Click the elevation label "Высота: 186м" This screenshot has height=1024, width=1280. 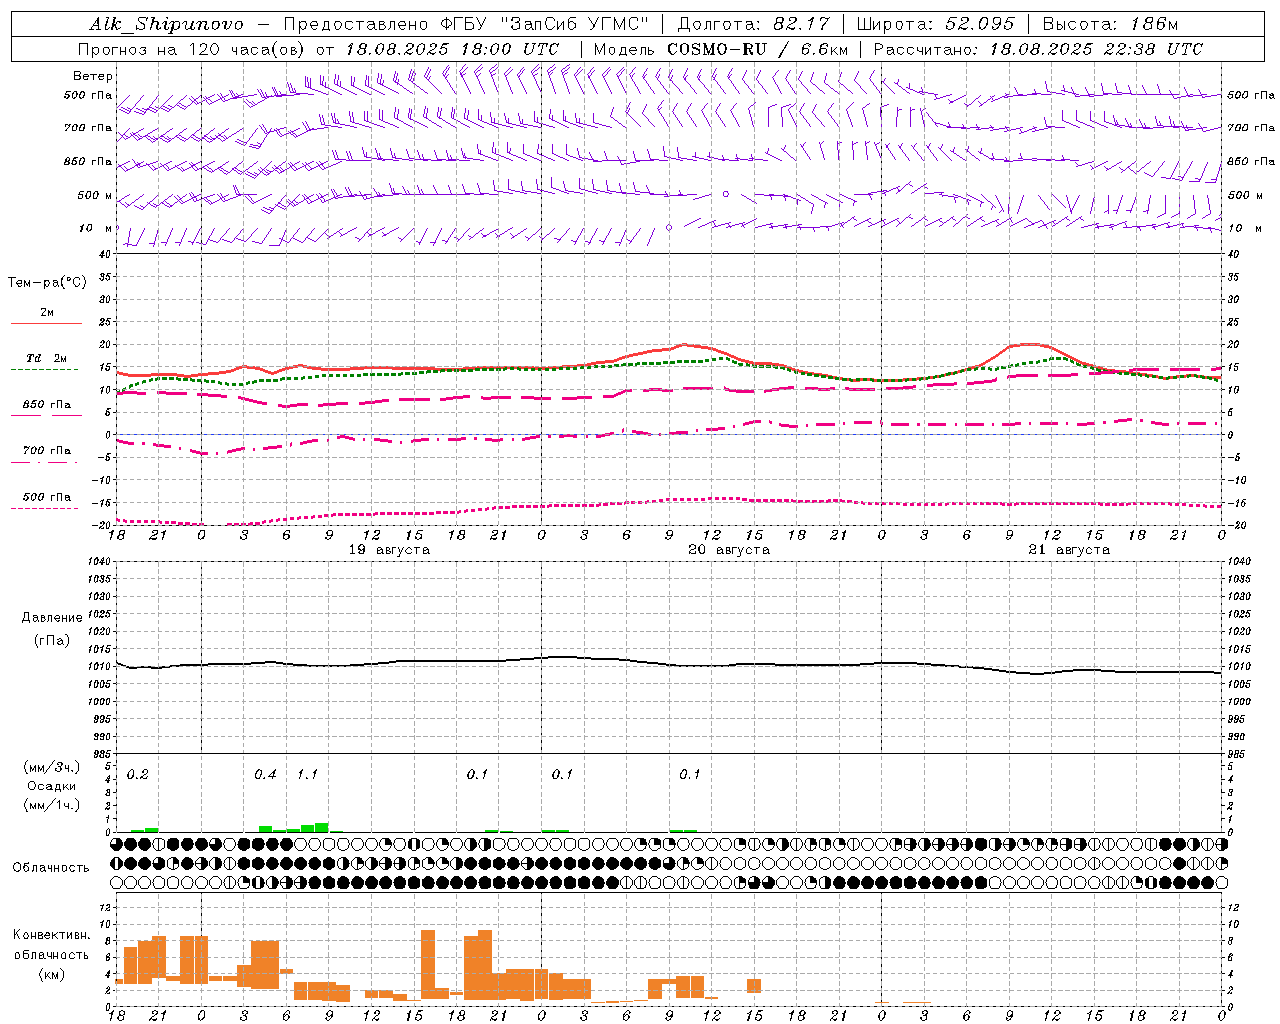pos(1111,25)
